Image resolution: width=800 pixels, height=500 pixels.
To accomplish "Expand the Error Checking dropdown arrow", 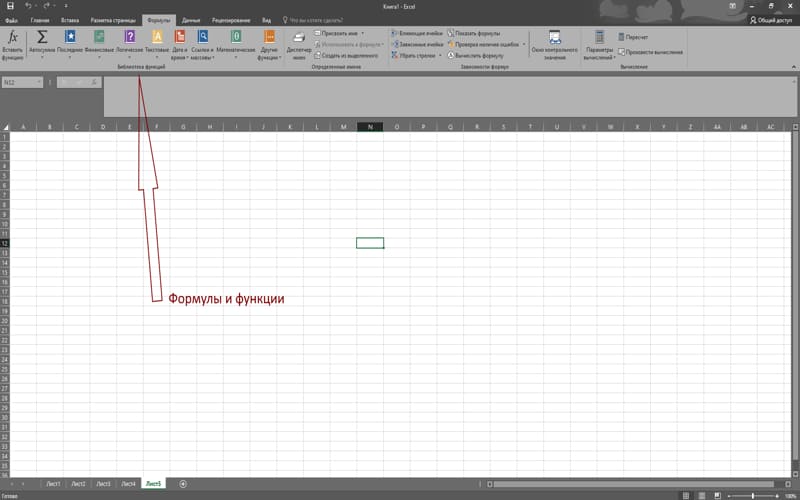I will [523, 44].
